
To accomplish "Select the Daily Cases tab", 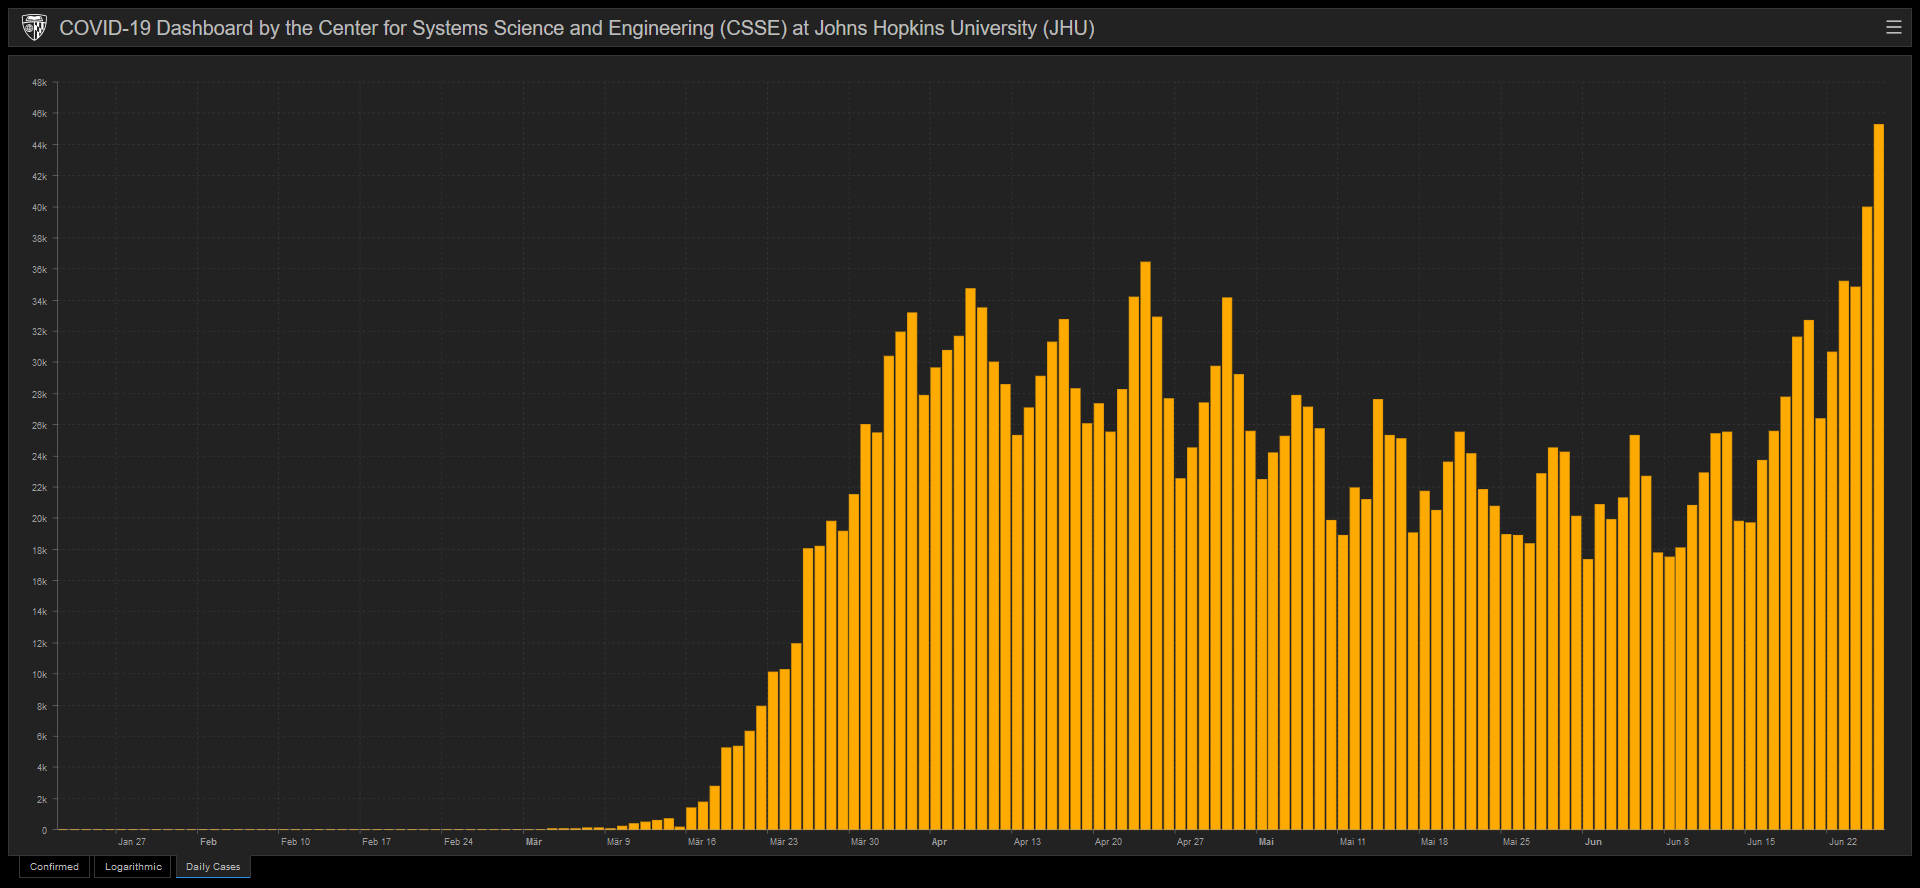I will click(213, 867).
